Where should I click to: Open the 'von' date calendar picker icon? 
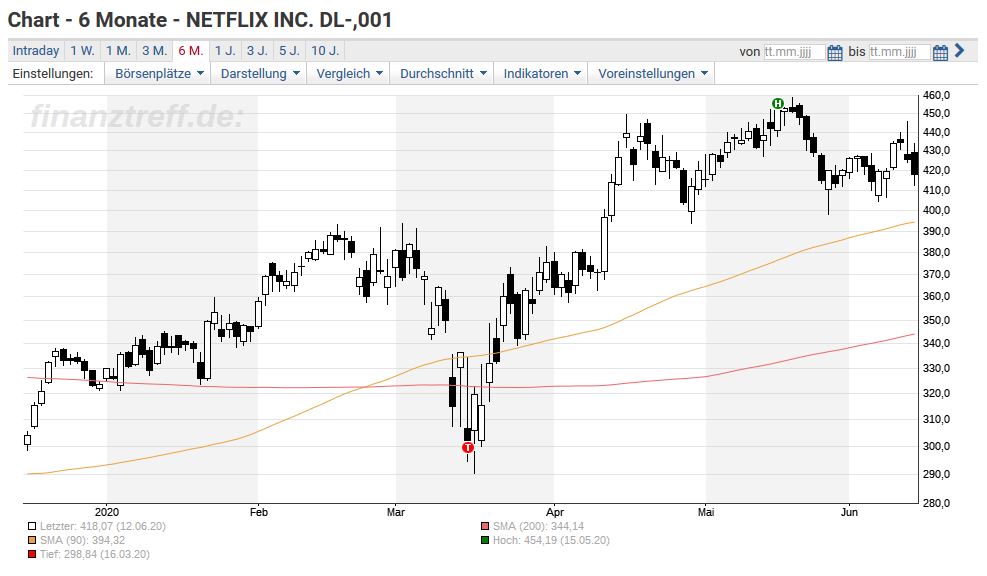[835, 52]
